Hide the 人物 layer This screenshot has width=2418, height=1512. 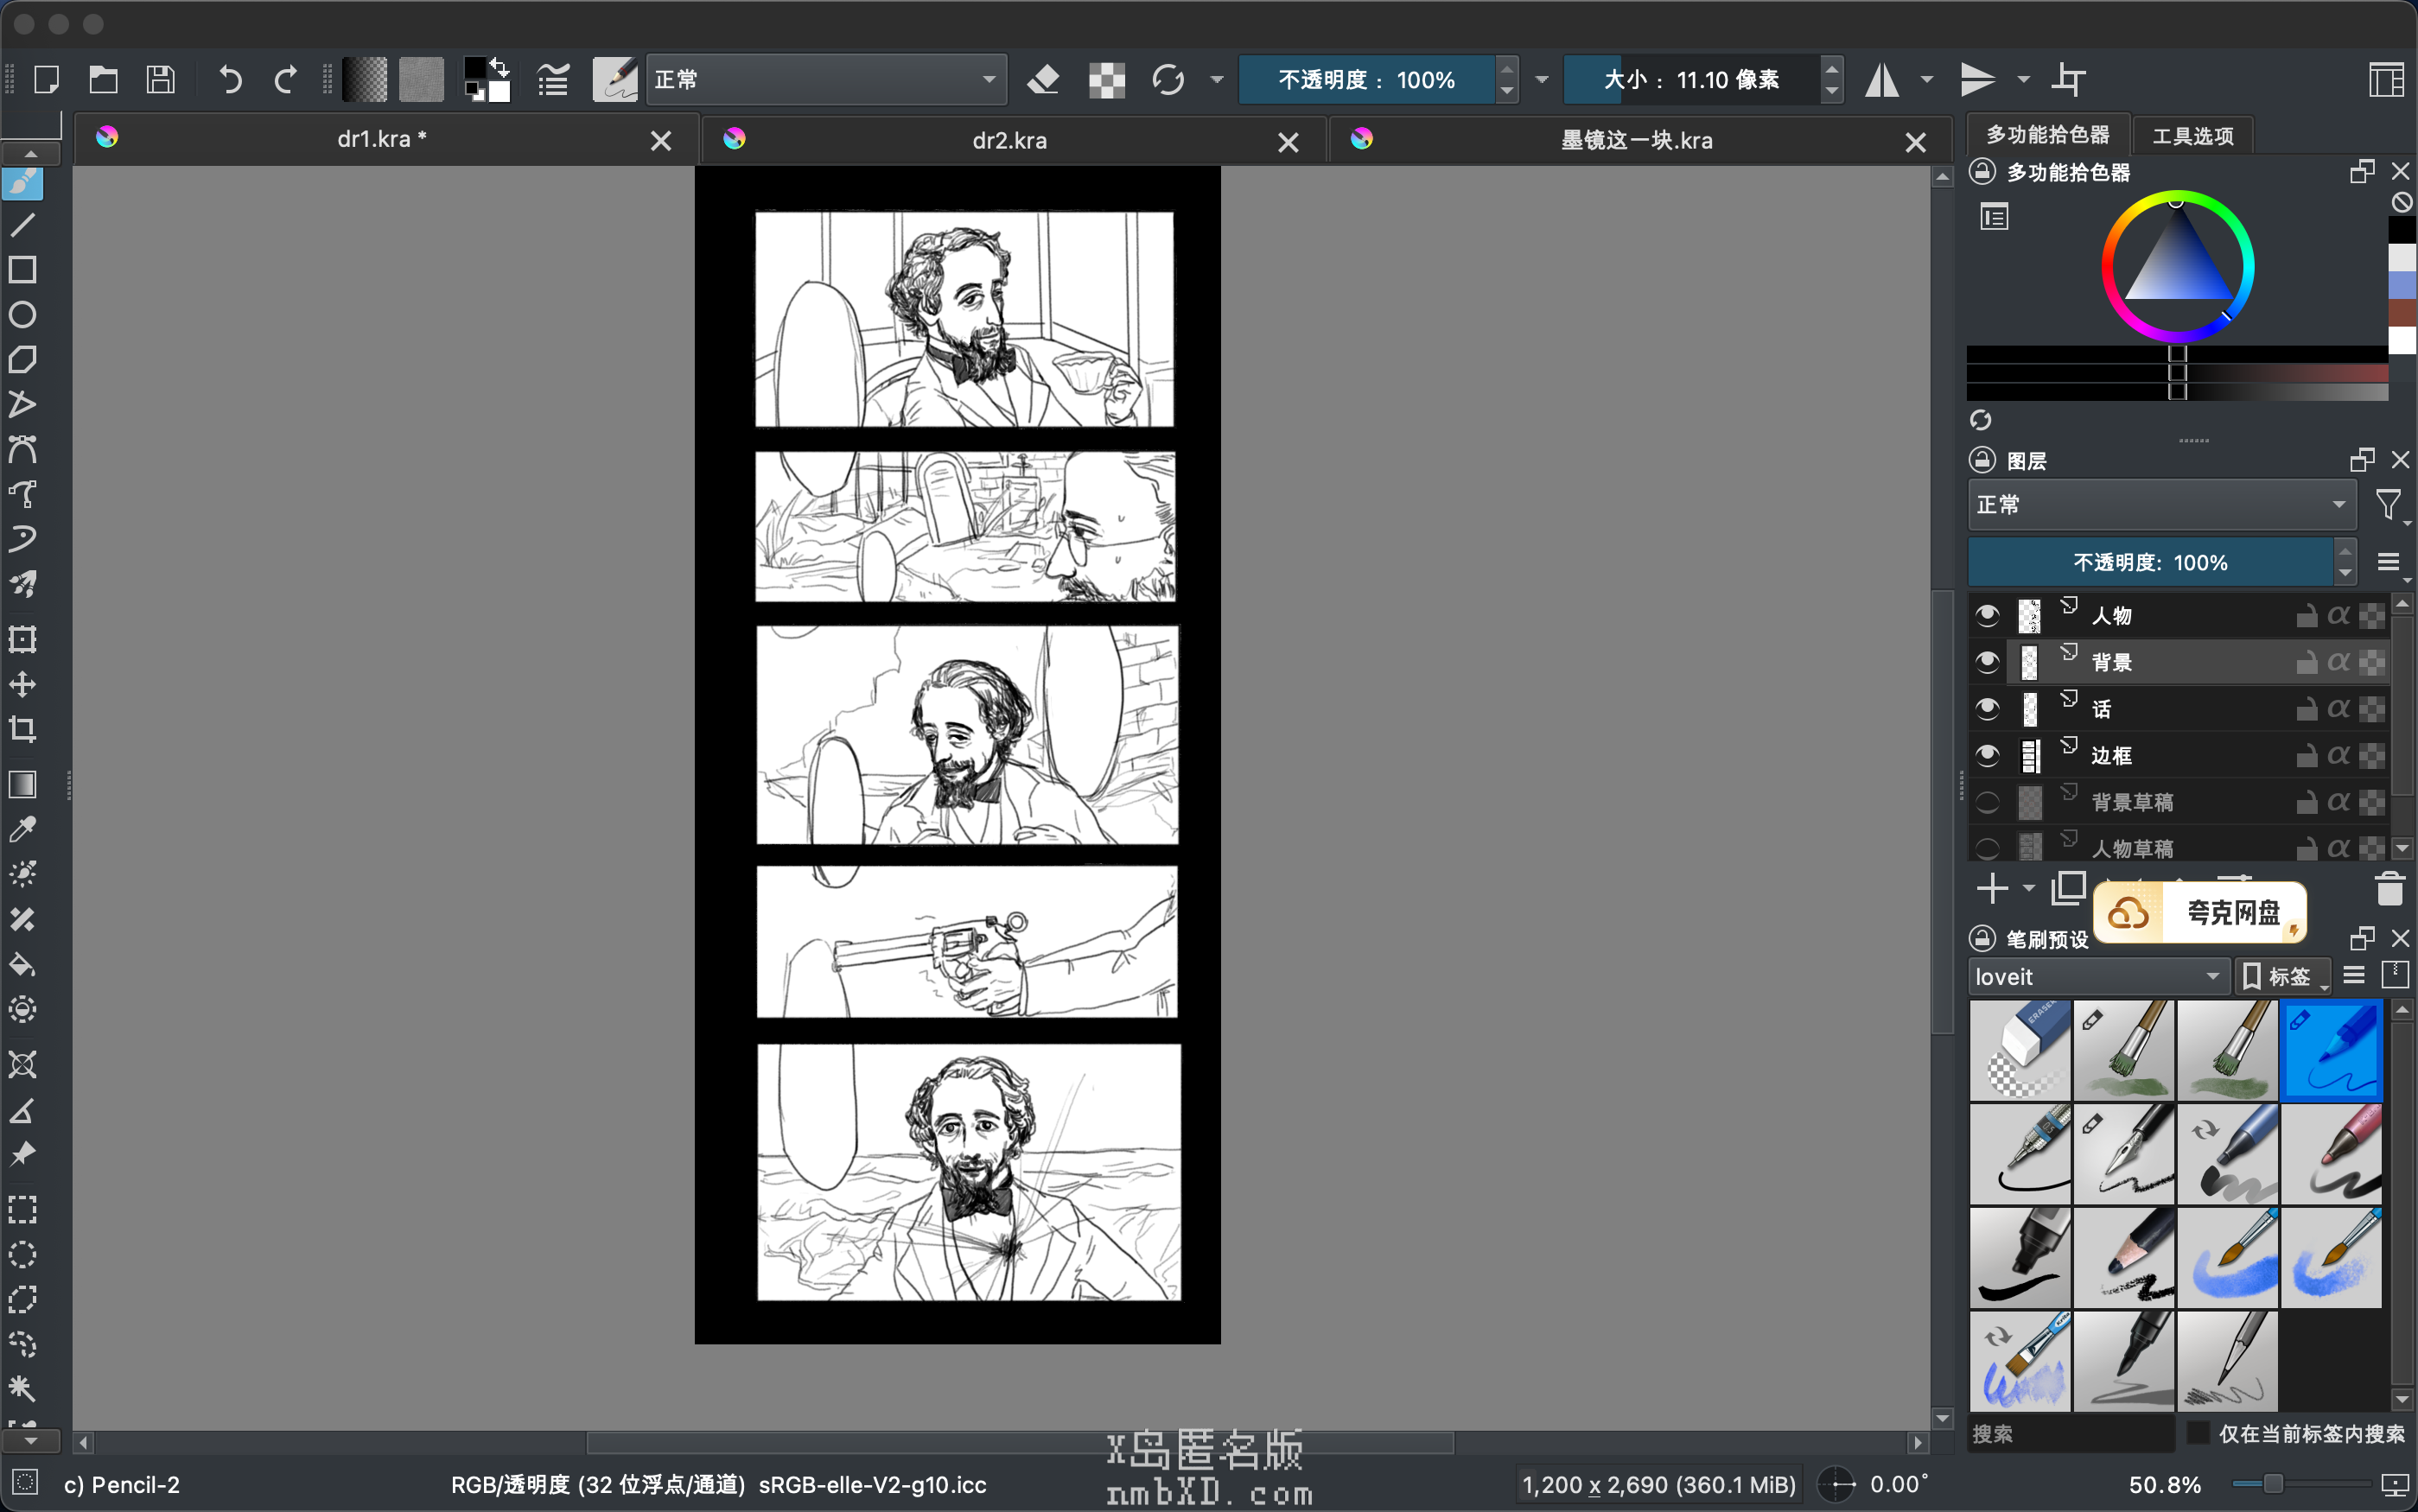(x=1987, y=615)
